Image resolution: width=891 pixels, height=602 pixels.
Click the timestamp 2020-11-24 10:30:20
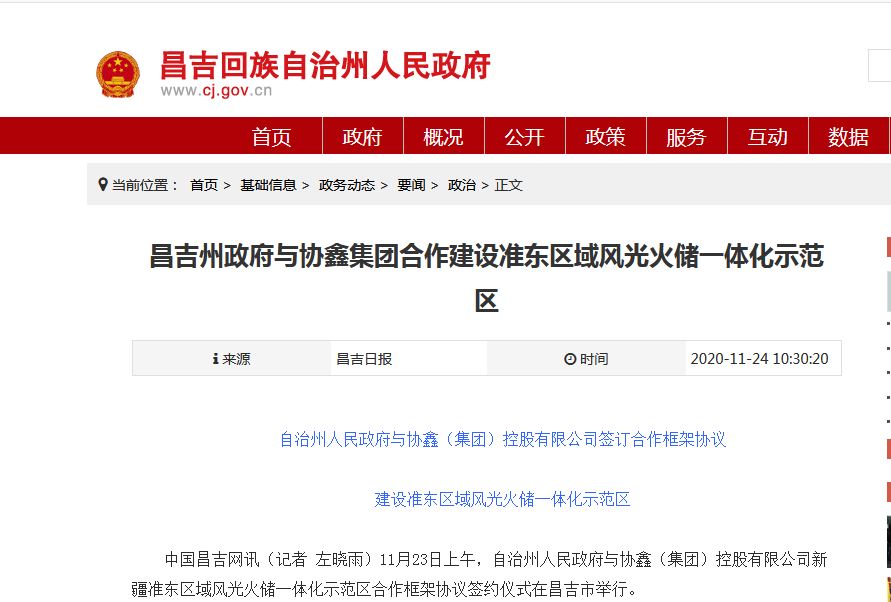759,359
